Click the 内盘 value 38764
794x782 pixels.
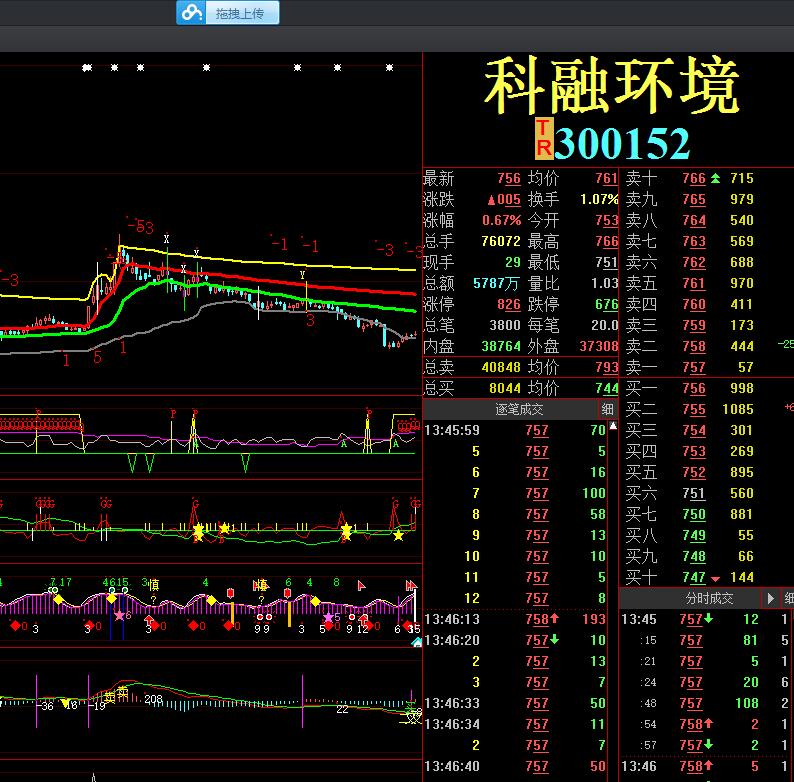point(501,346)
